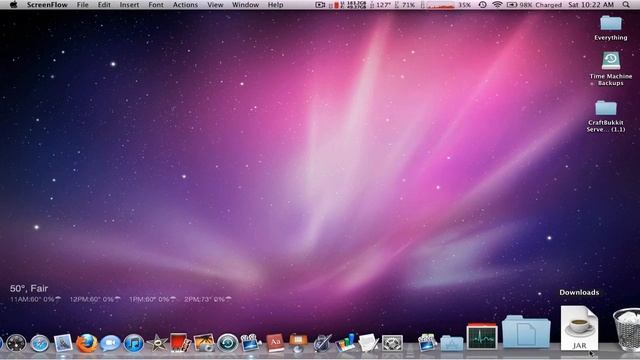
Task: Open iTunes from the Dock
Action: point(133,343)
